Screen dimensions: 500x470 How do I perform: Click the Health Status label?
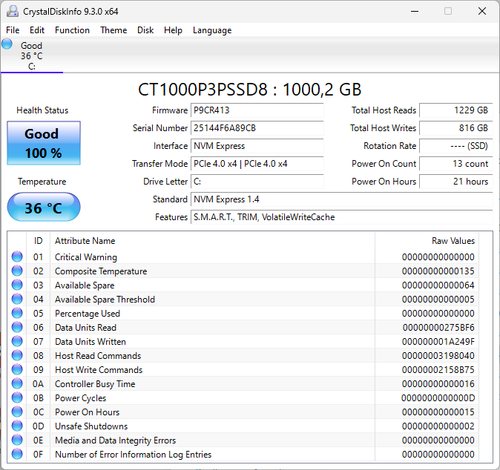42,110
